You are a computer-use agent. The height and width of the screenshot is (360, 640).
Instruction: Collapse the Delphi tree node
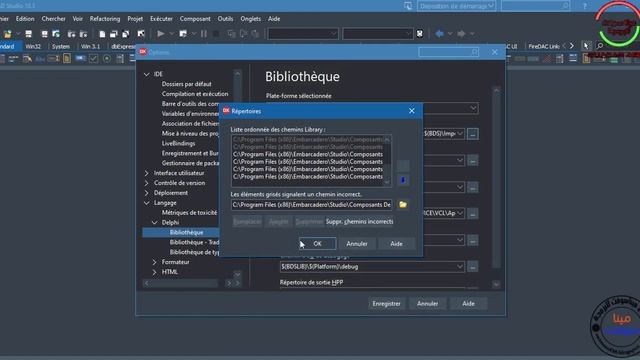[155, 222]
